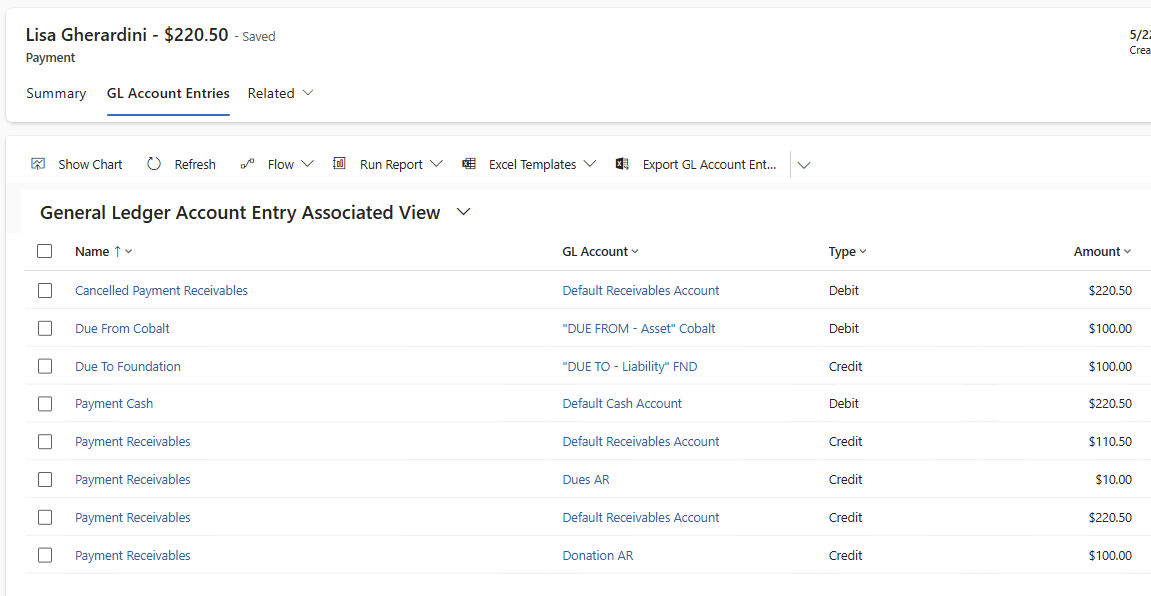Open the toolbar overflow menu
The height and width of the screenshot is (596, 1151).
(804, 165)
